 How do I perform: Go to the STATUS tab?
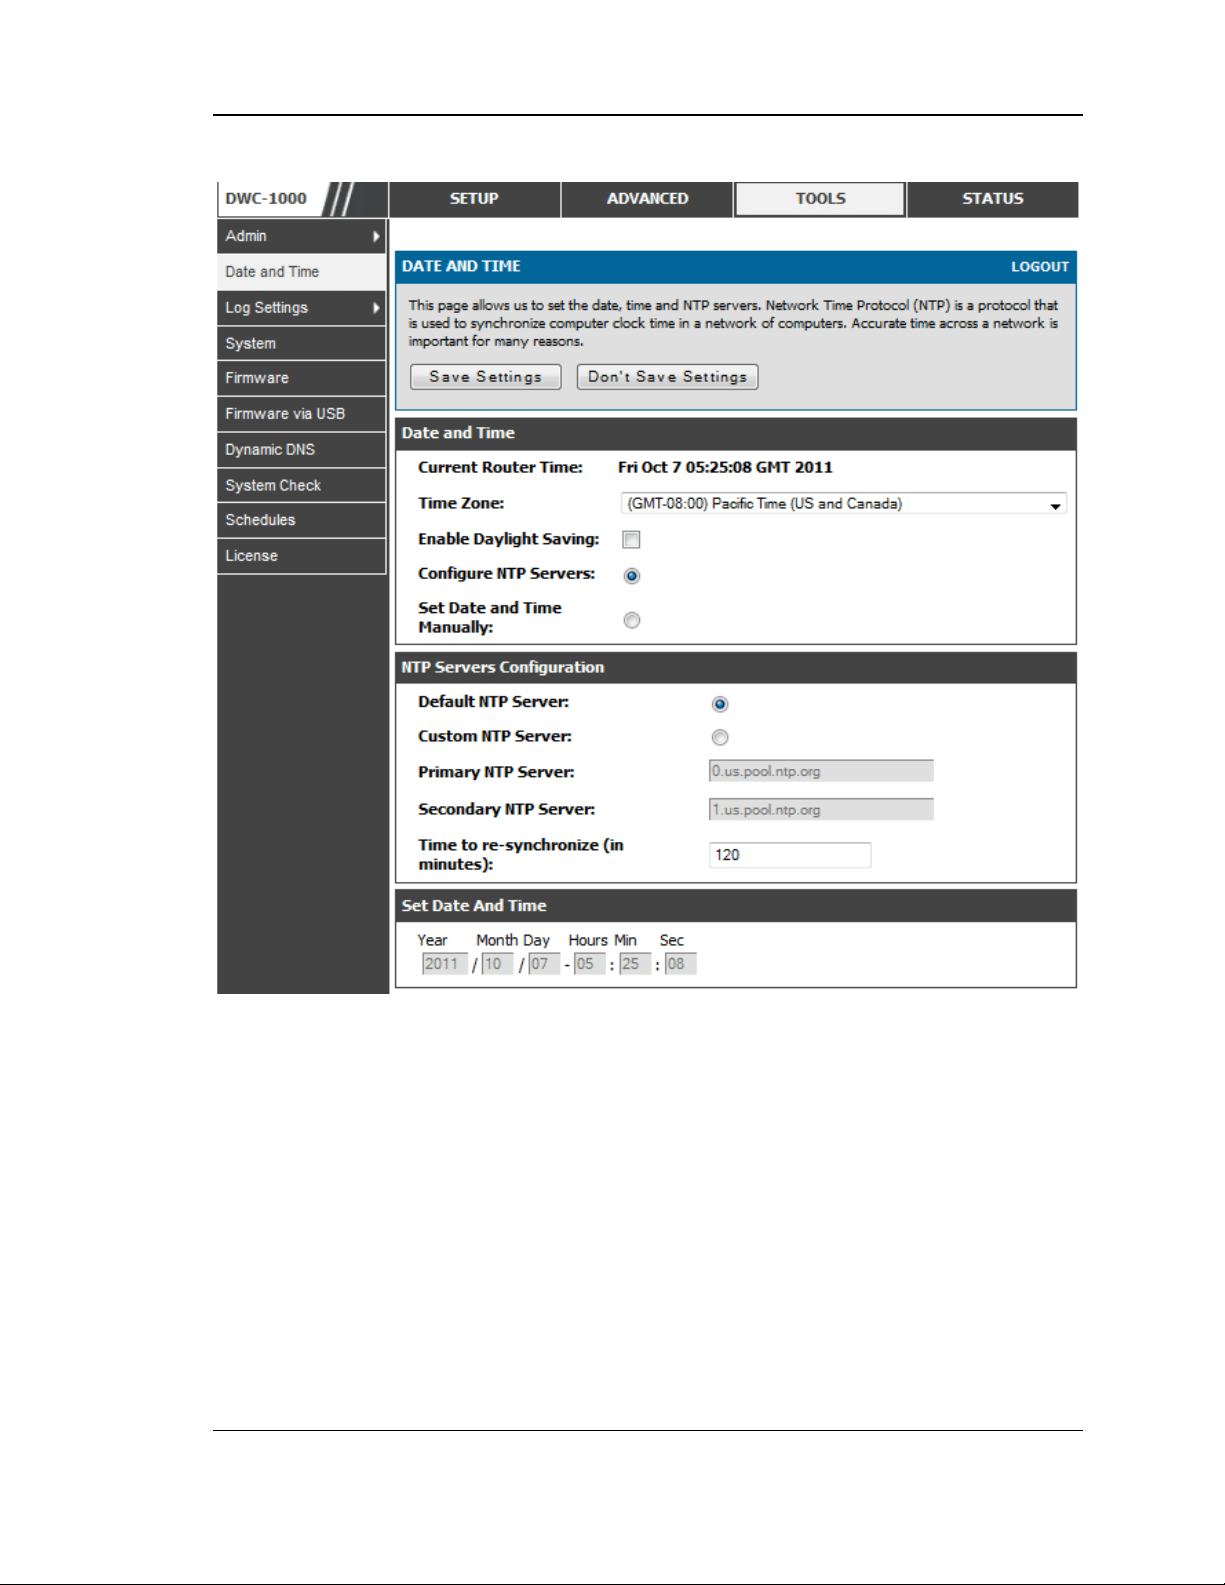(993, 199)
